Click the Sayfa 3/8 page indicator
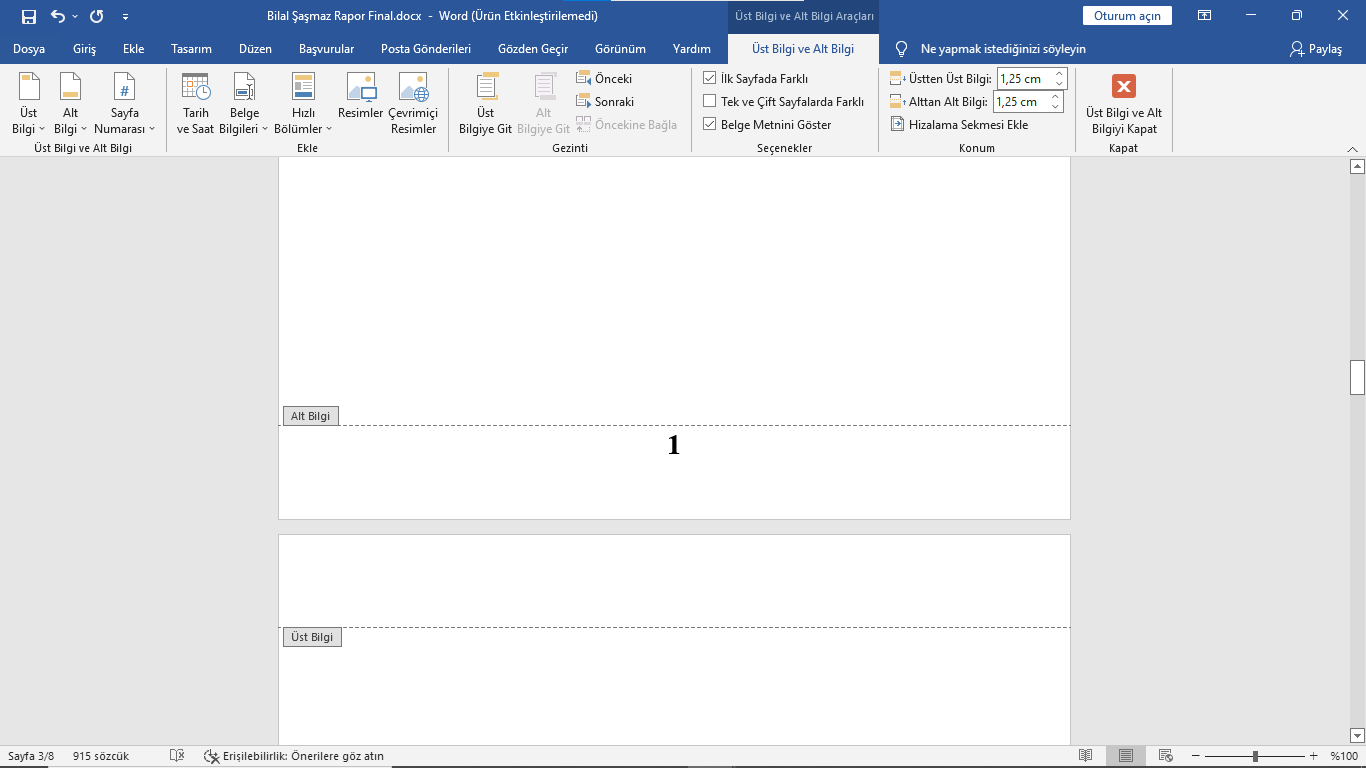The image size is (1366, 768). click(x=32, y=756)
